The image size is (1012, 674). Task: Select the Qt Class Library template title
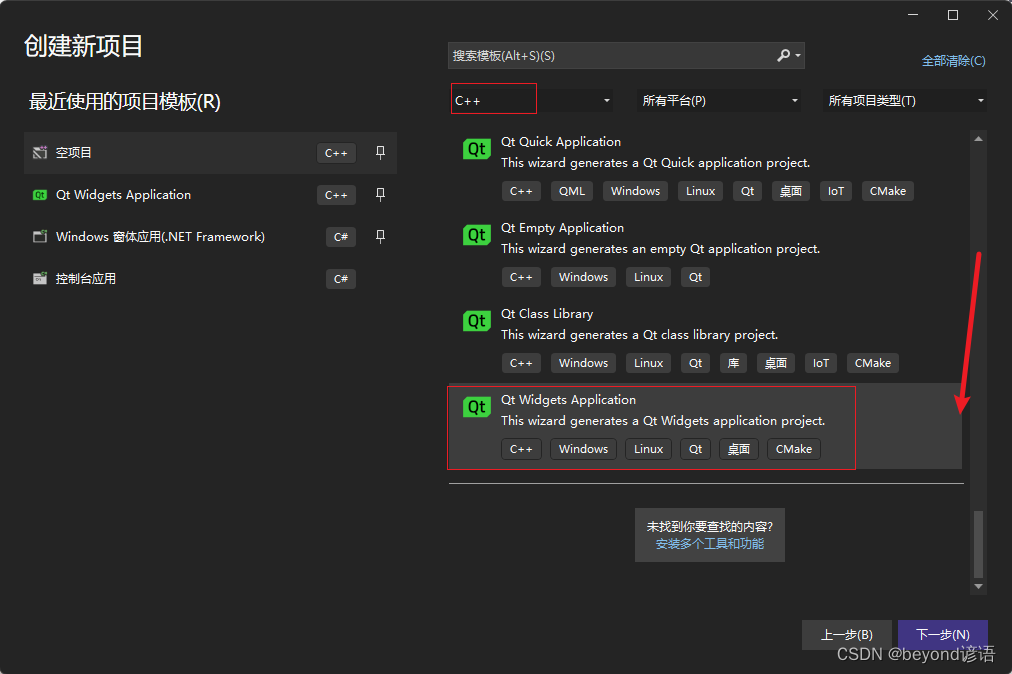coord(547,313)
